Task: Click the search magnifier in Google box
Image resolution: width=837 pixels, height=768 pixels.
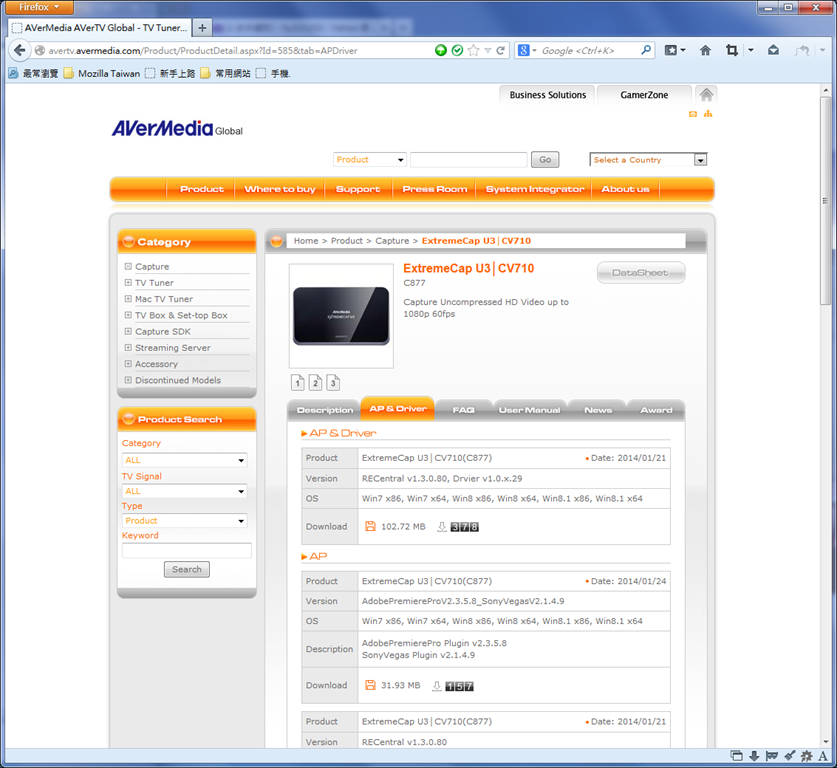Action: (646, 50)
